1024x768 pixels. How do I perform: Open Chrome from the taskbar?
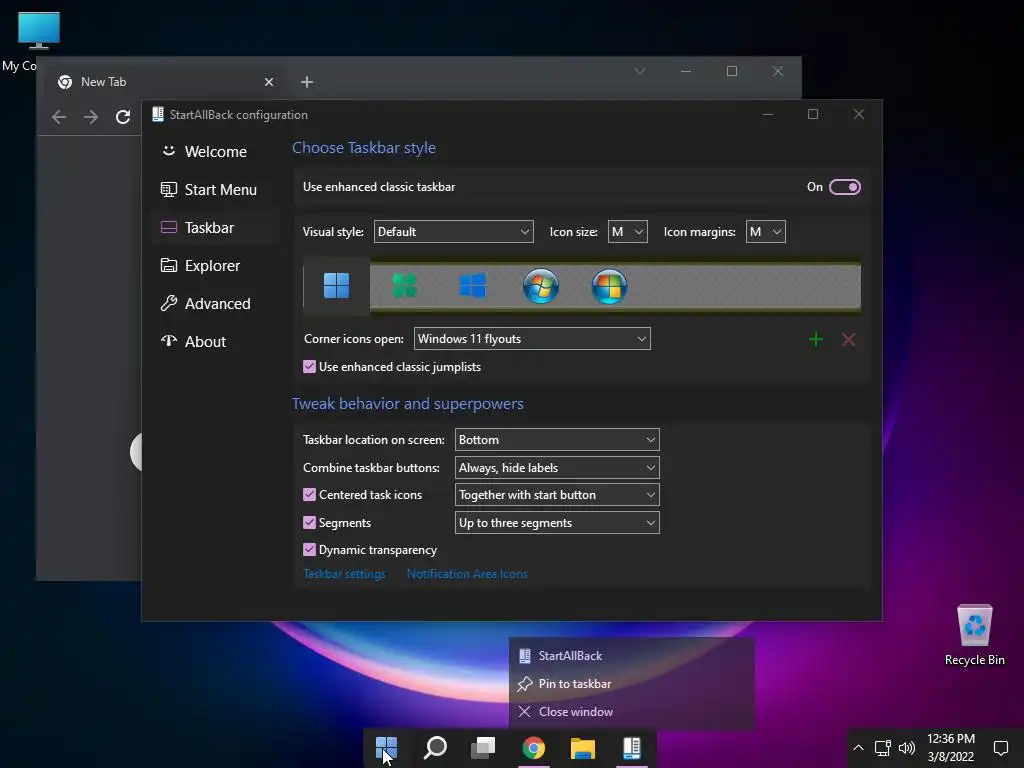534,748
